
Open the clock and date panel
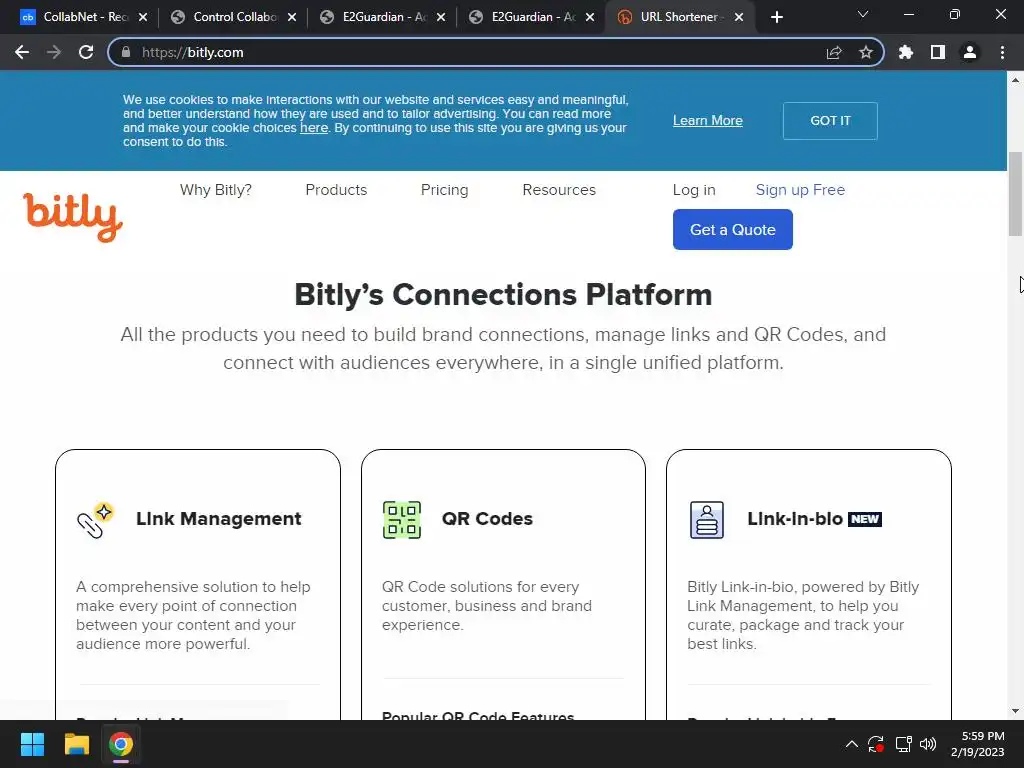click(978, 744)
